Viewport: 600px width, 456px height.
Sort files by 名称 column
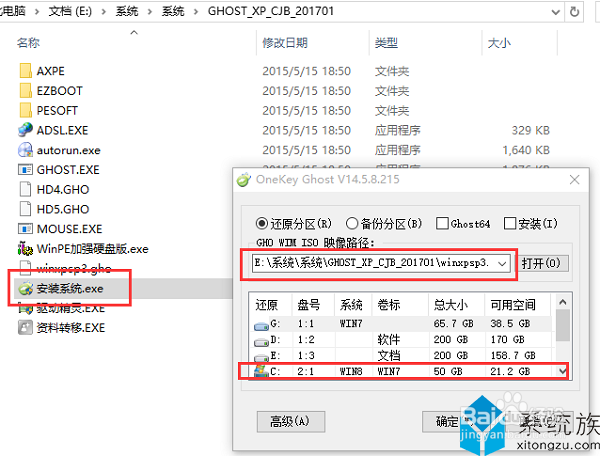[28, 43]
